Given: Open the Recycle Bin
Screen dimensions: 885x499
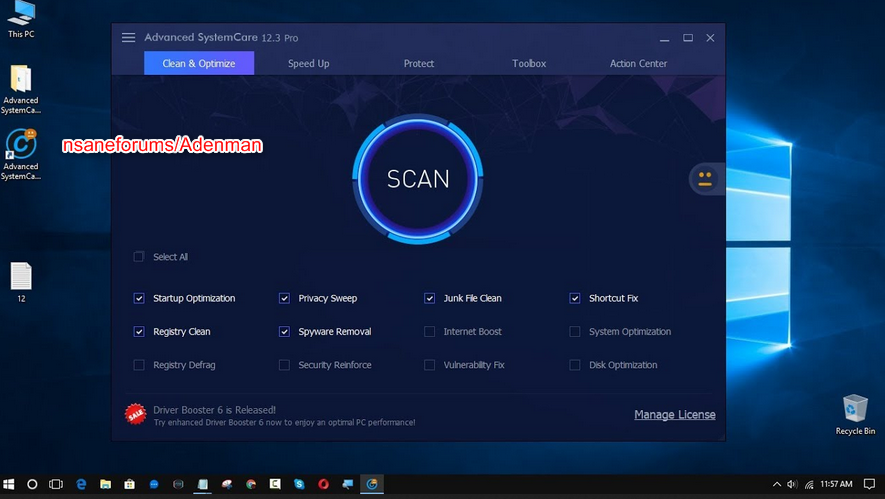Looking at the screenshot, I should (855, 415).
